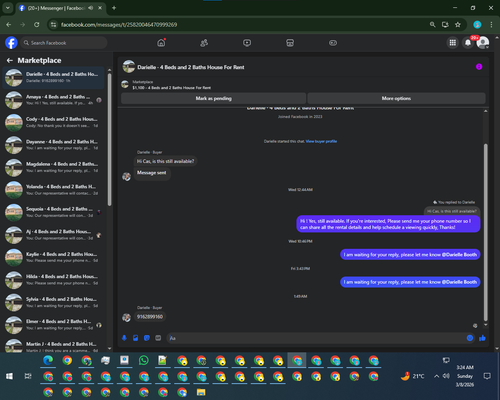The image size is (500, 400).
Task: Reload the page
Action: click(x=37, y=25)
